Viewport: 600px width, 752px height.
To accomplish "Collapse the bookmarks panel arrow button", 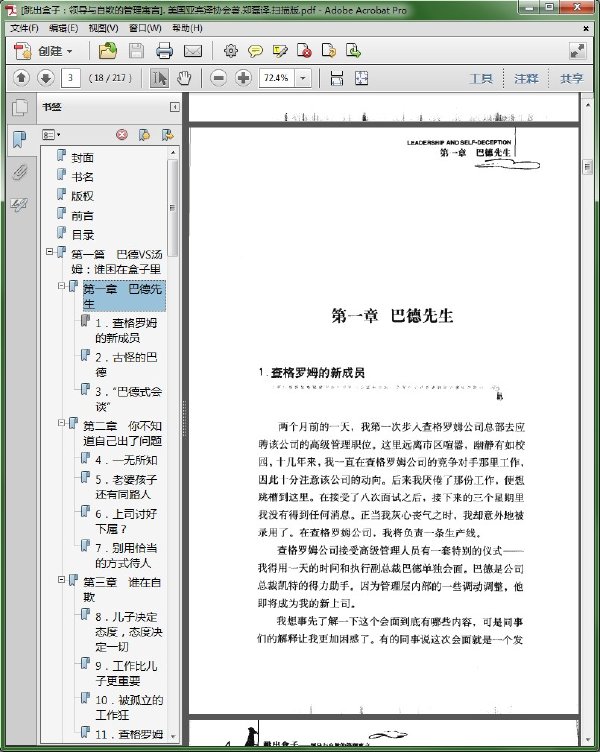I will tap(175, 107).
